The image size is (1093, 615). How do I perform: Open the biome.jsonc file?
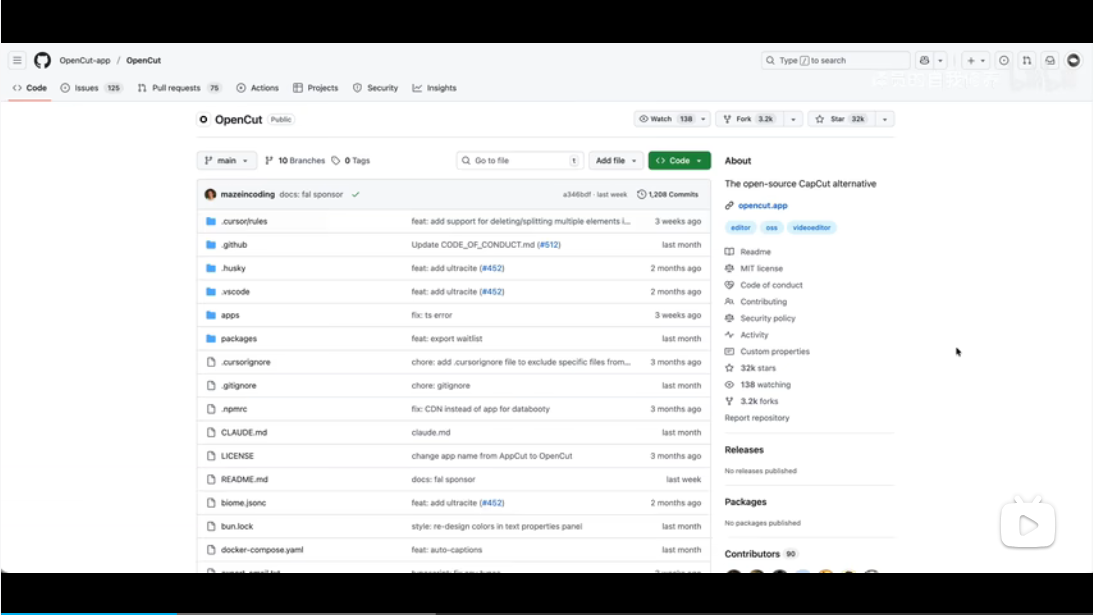243,503
